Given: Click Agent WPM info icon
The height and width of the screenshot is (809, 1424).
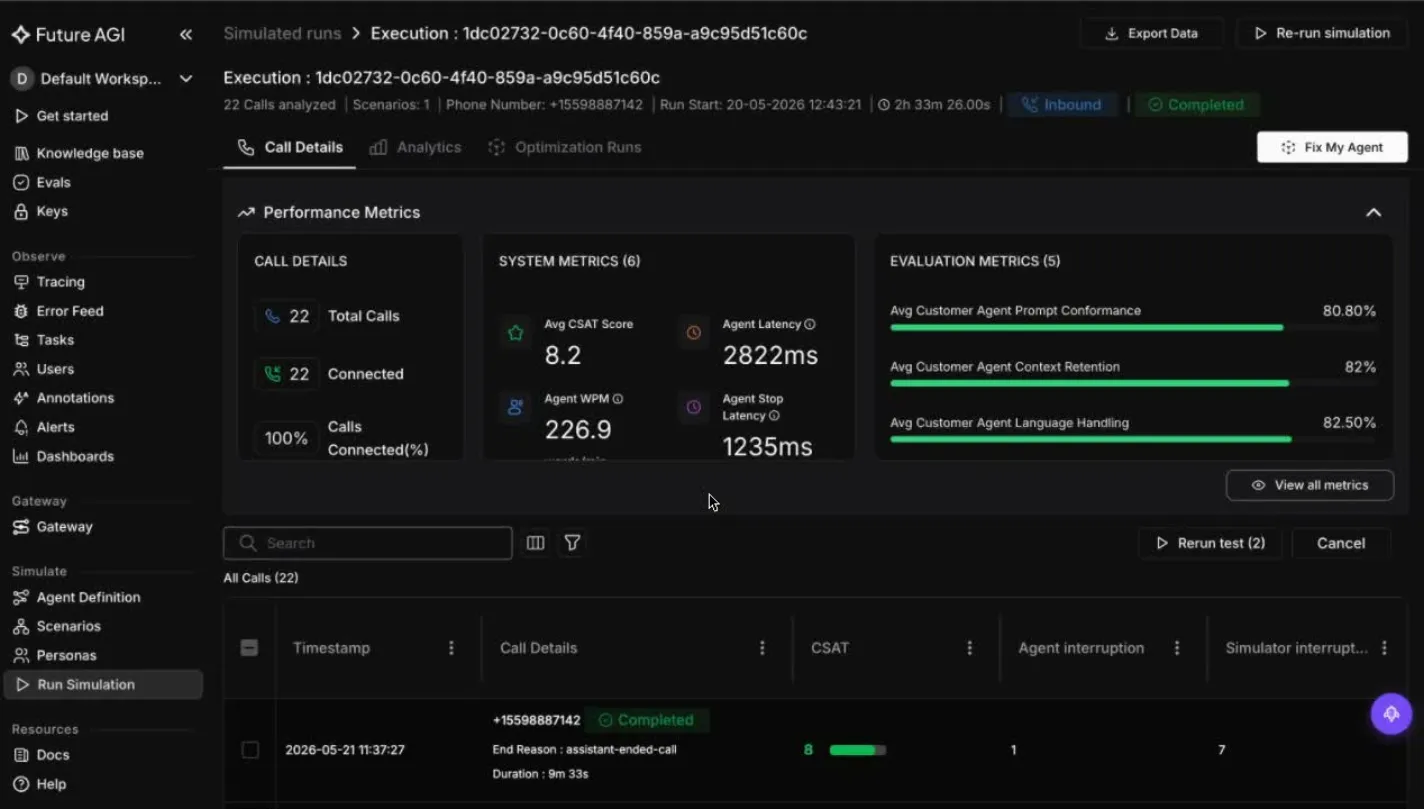Looking at the screenshot, I should pos(618,398).
